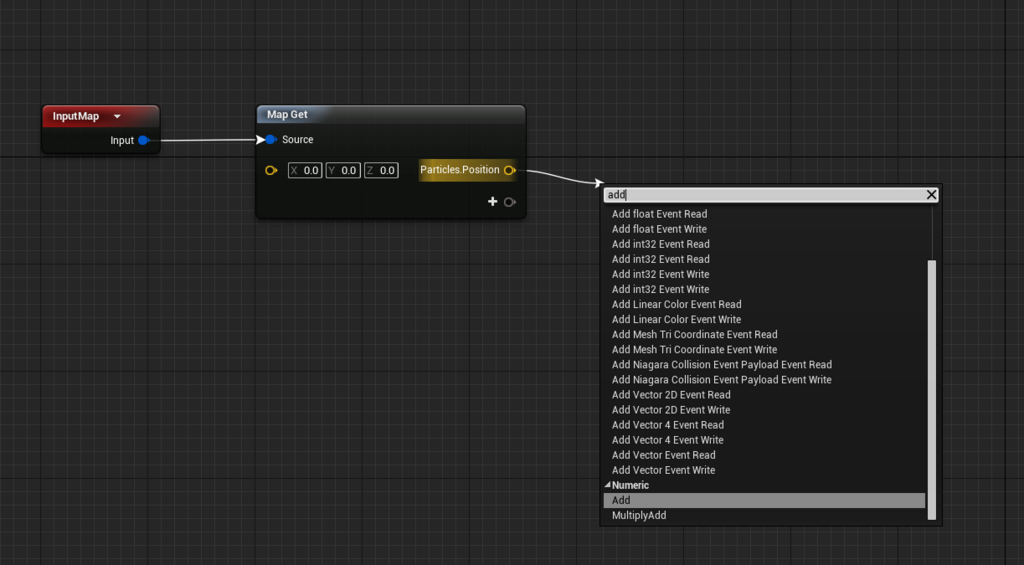Edit the Y value field on Map Get

343,170
